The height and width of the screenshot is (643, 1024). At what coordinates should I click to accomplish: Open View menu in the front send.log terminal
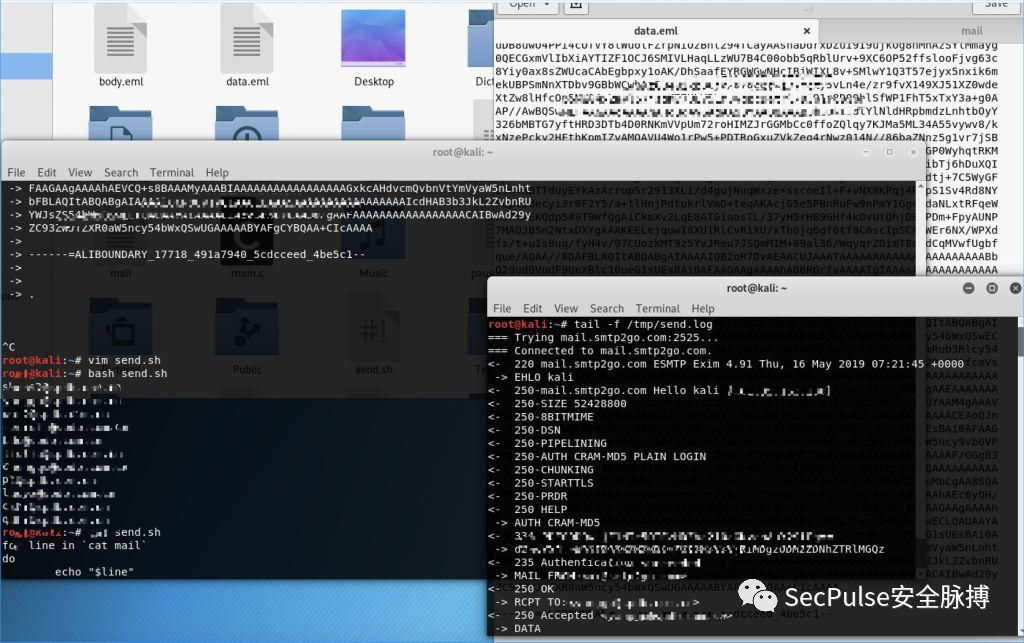(x=566, y=308)
